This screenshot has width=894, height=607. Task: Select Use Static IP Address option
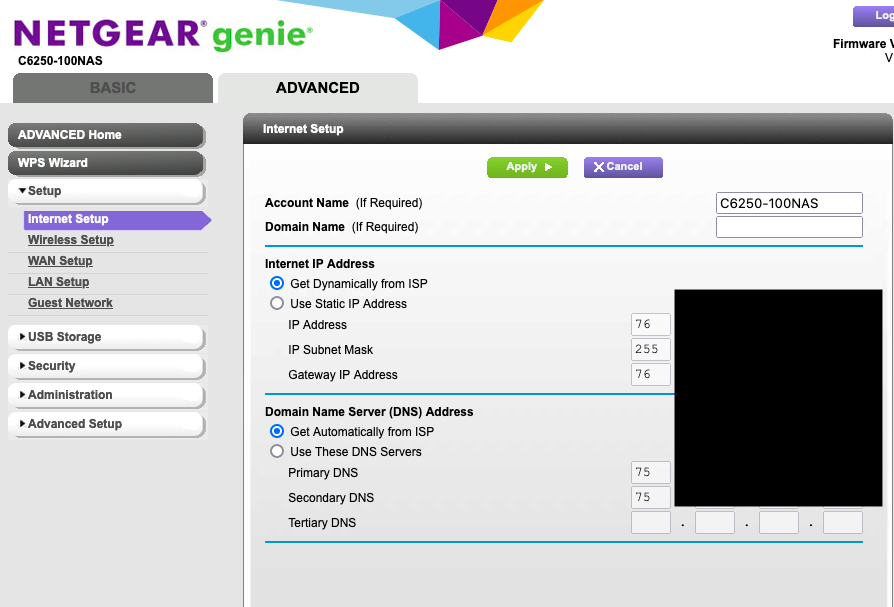tap(277, 303)
